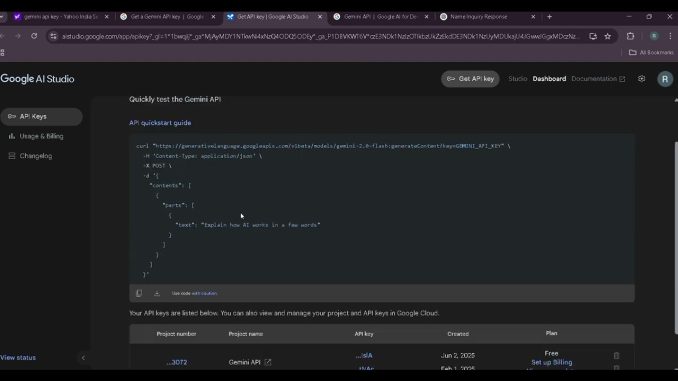The image size is (678, 381).
Task: Select API Keys in the sidebar
Action: [x=42, y=116]
